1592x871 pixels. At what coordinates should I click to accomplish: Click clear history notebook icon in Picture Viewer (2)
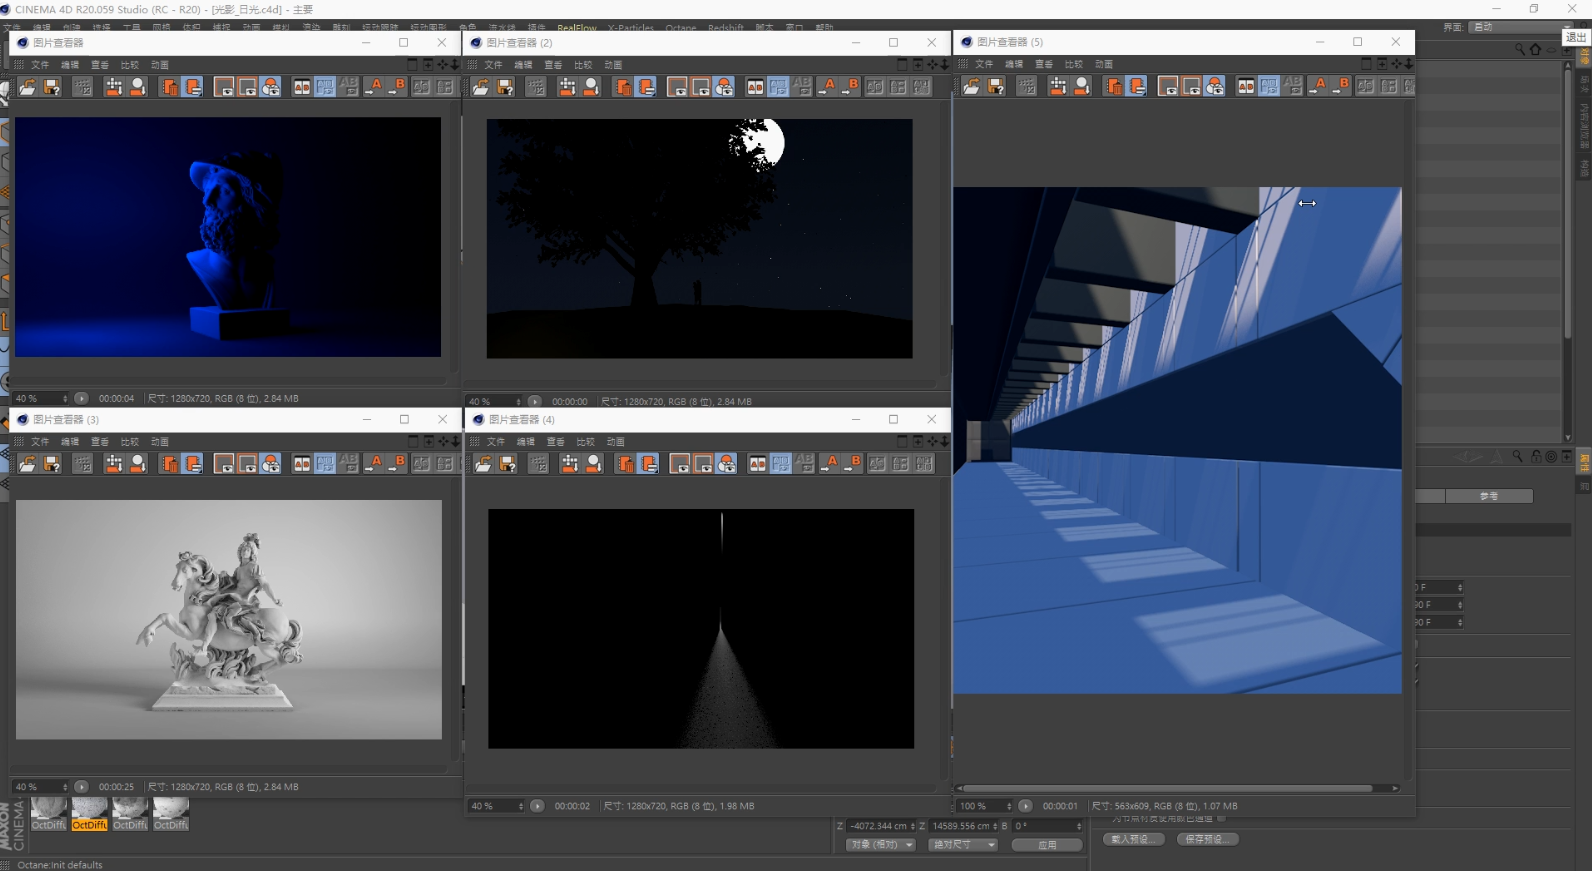(646, 87)
